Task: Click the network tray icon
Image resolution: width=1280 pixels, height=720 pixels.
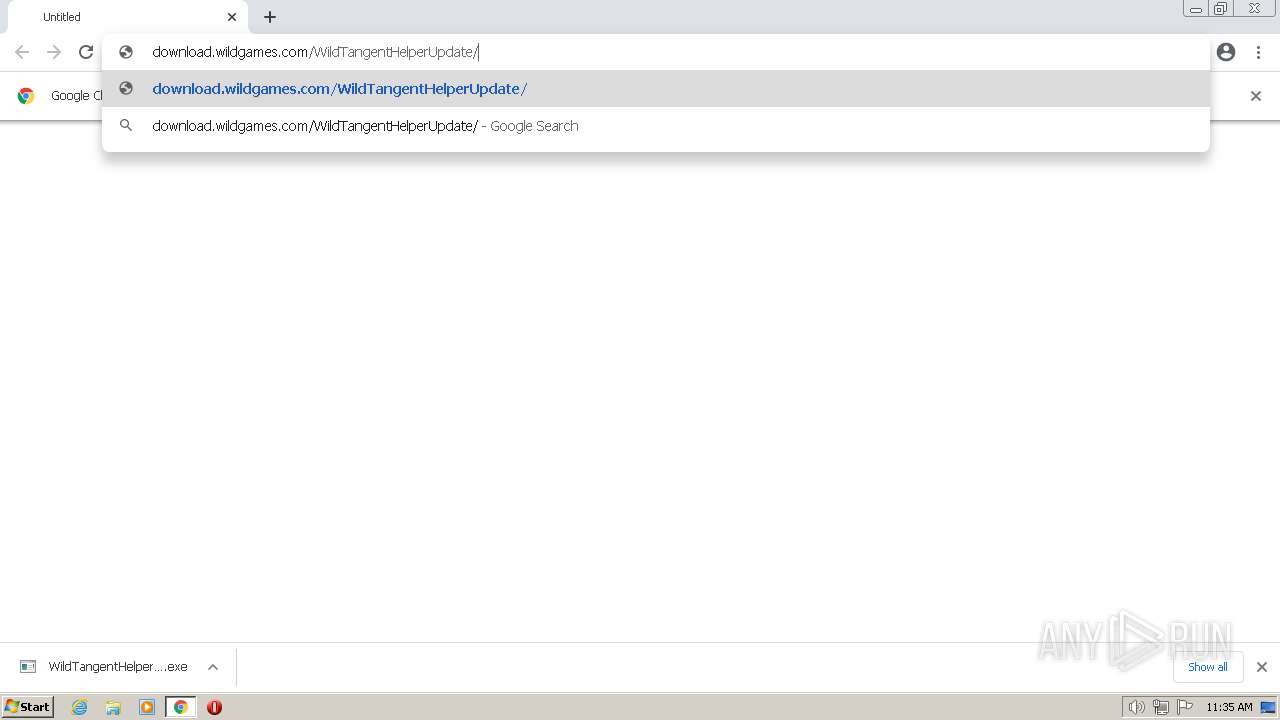Action: click(x=1161, y=707)
